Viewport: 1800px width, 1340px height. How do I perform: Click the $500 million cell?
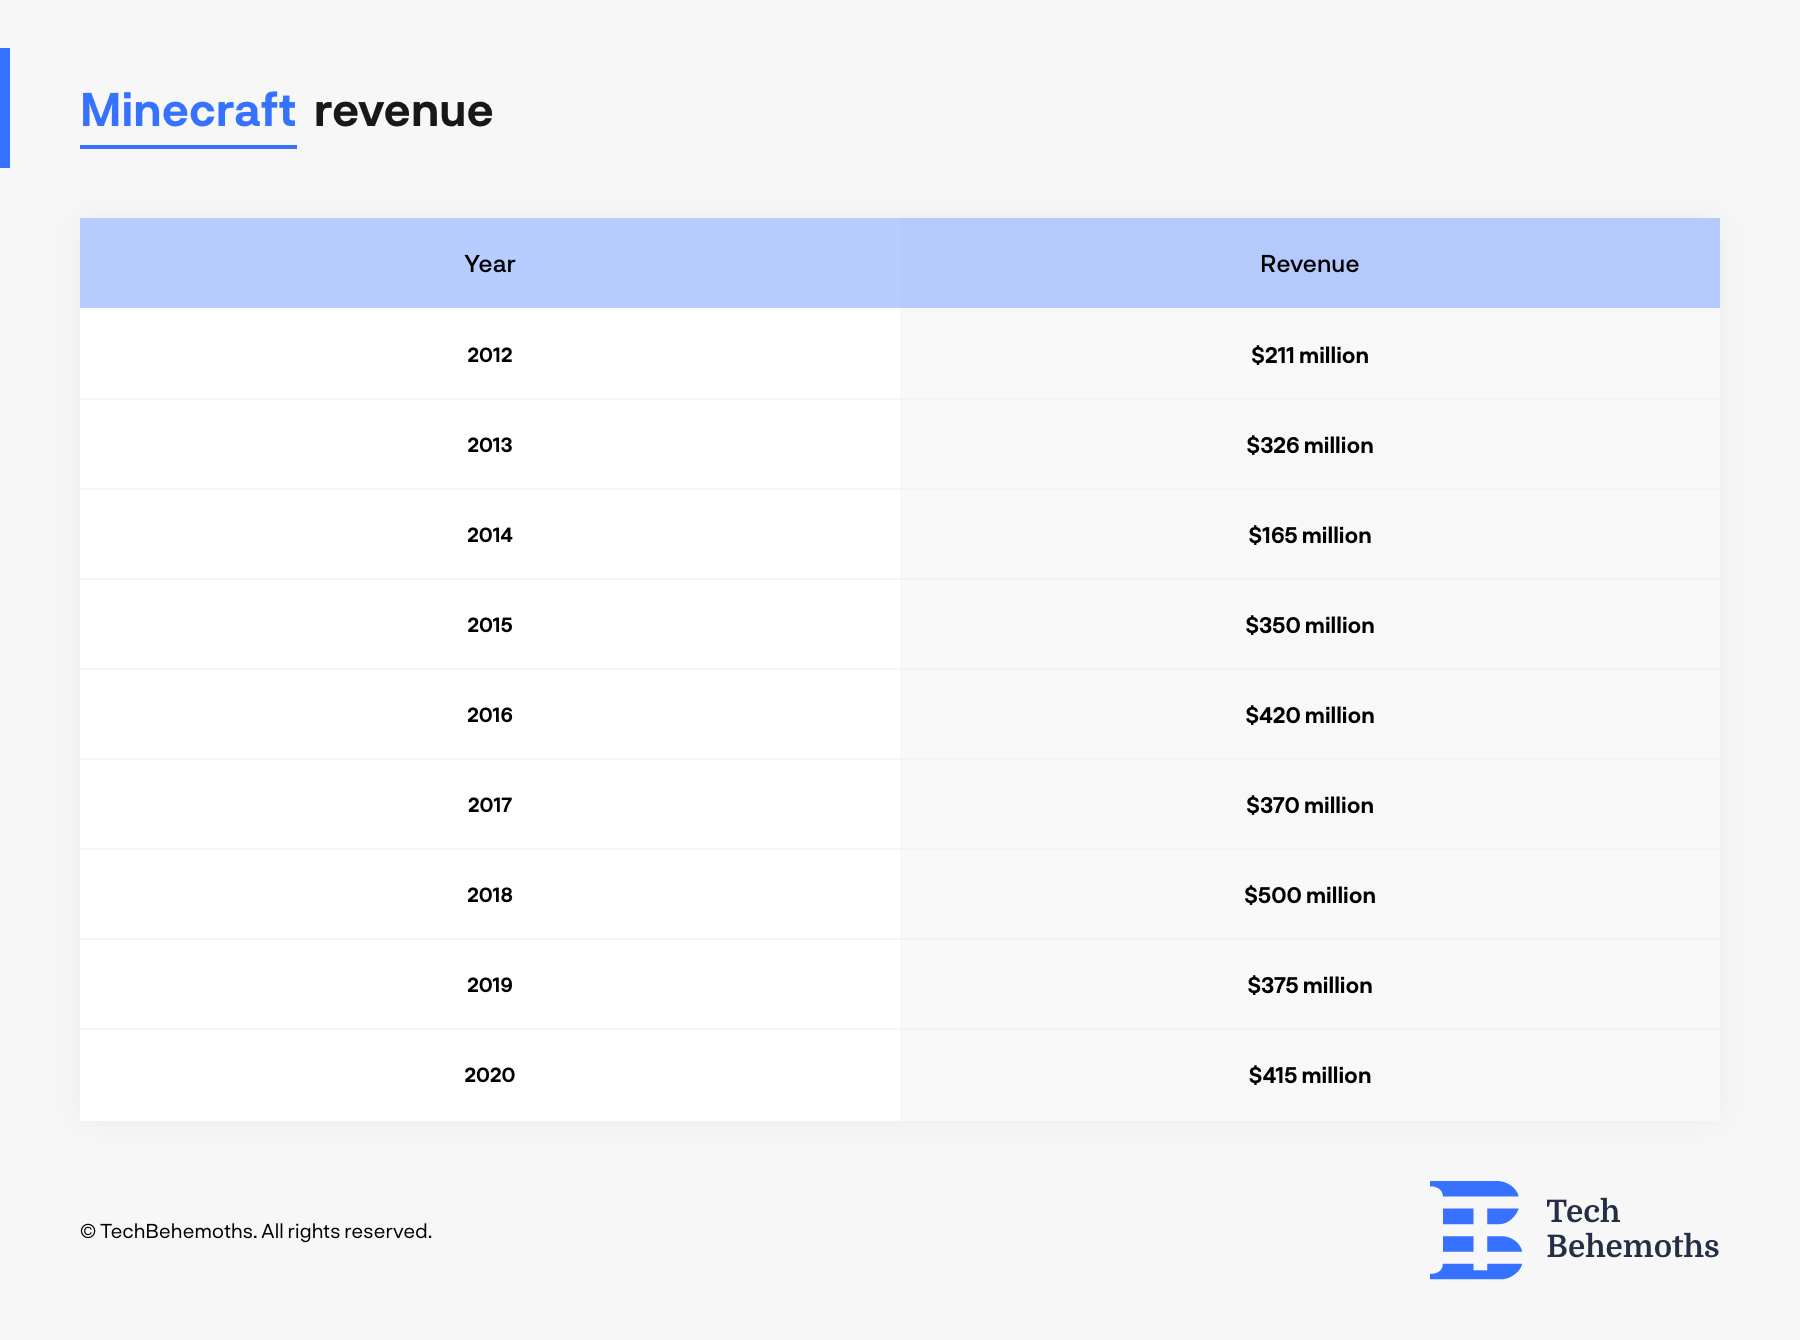[1310, 894]
